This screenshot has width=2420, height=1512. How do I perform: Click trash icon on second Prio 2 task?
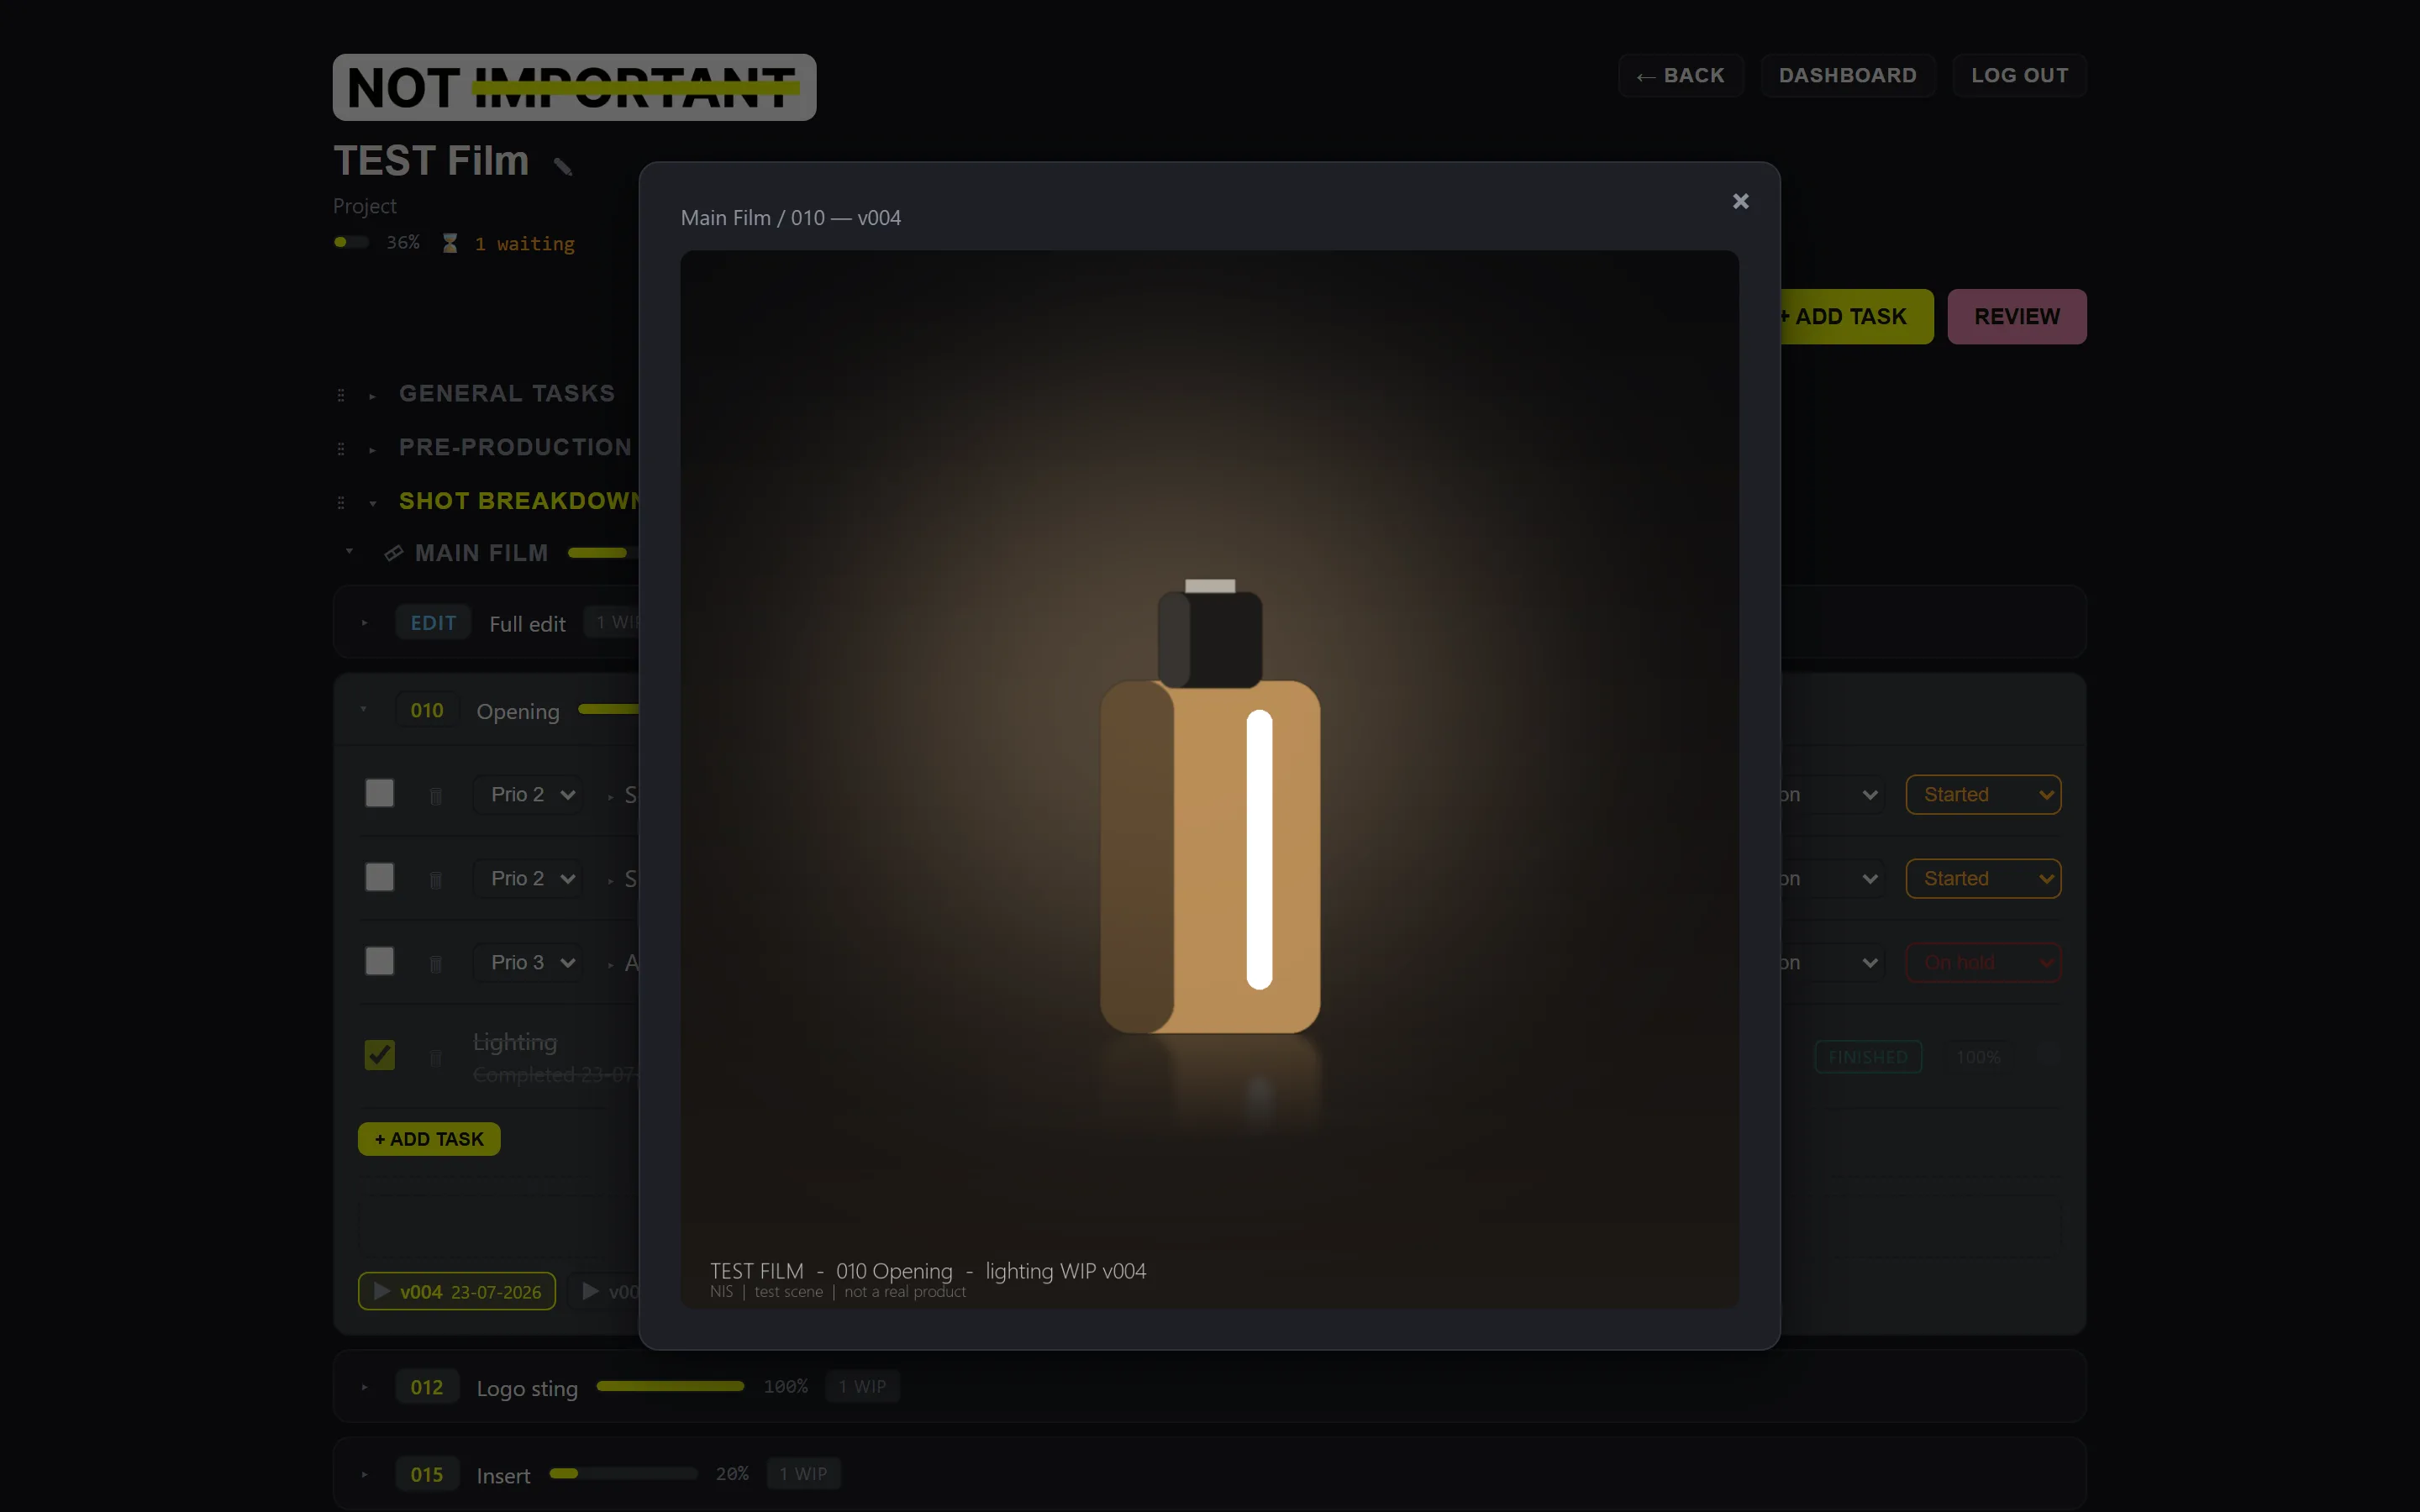click(436, 880)
